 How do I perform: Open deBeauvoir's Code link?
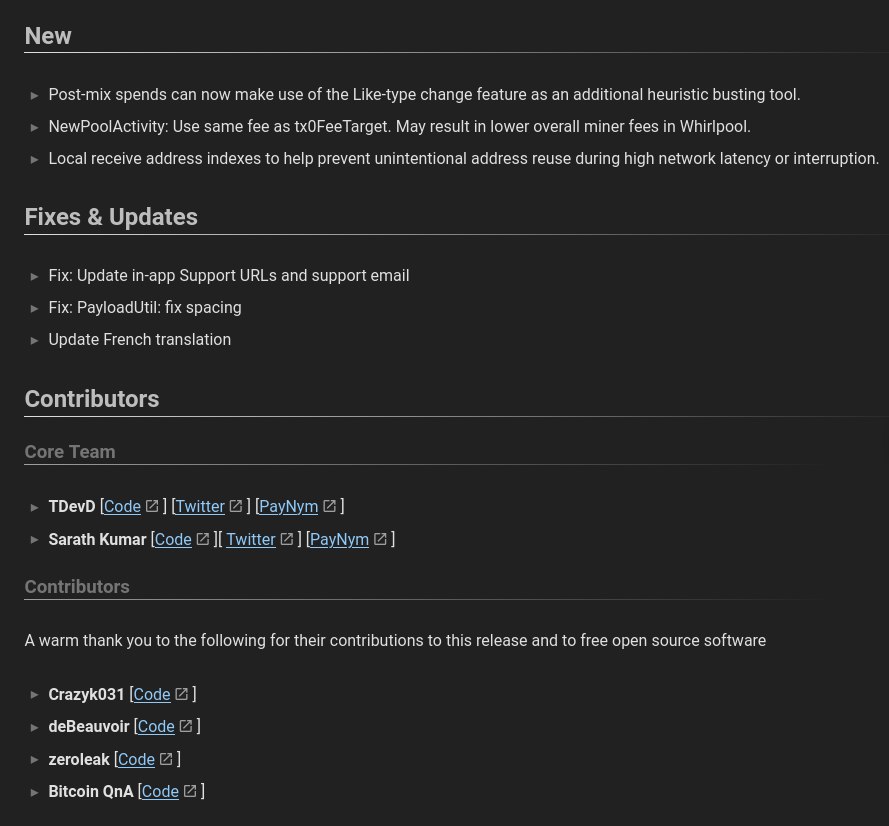click(x=156, y=727)
